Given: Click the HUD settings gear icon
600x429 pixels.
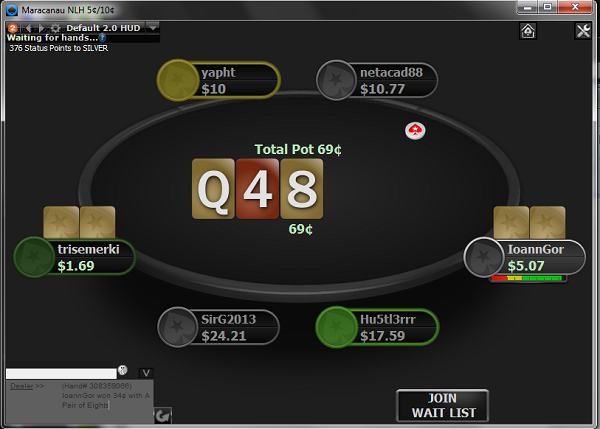Looking at the screenshot, I should 55,28.
